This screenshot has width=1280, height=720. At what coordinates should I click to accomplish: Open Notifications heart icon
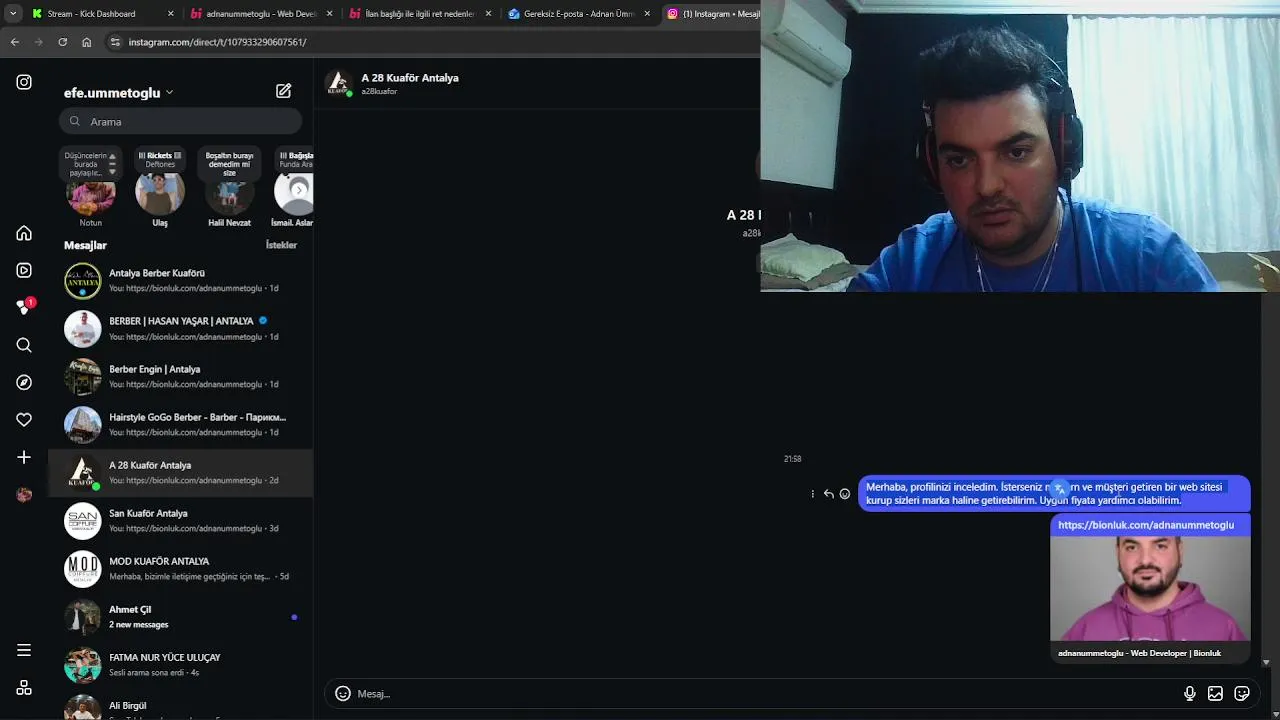click(x=24, y=420)
